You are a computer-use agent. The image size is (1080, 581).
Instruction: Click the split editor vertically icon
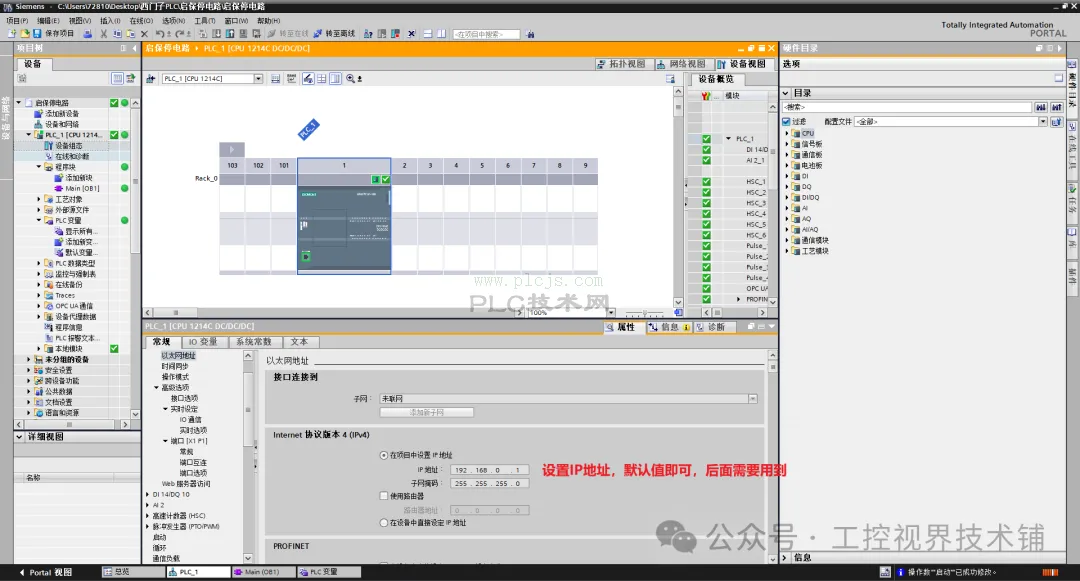(442, 33)
